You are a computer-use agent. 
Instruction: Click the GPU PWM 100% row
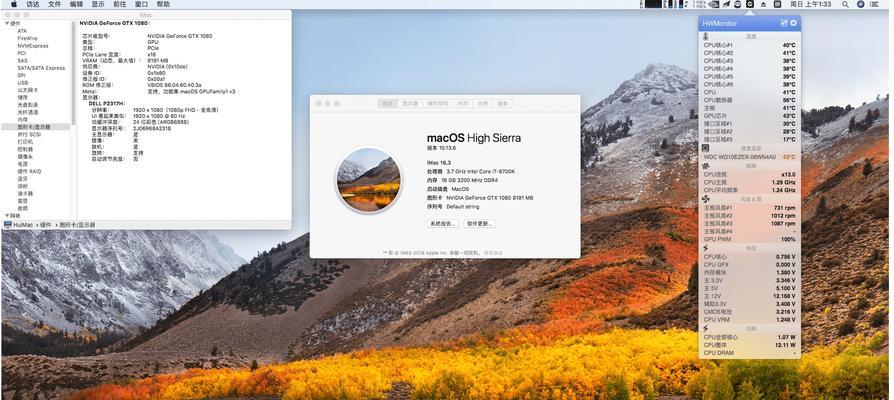coord(749,239)
